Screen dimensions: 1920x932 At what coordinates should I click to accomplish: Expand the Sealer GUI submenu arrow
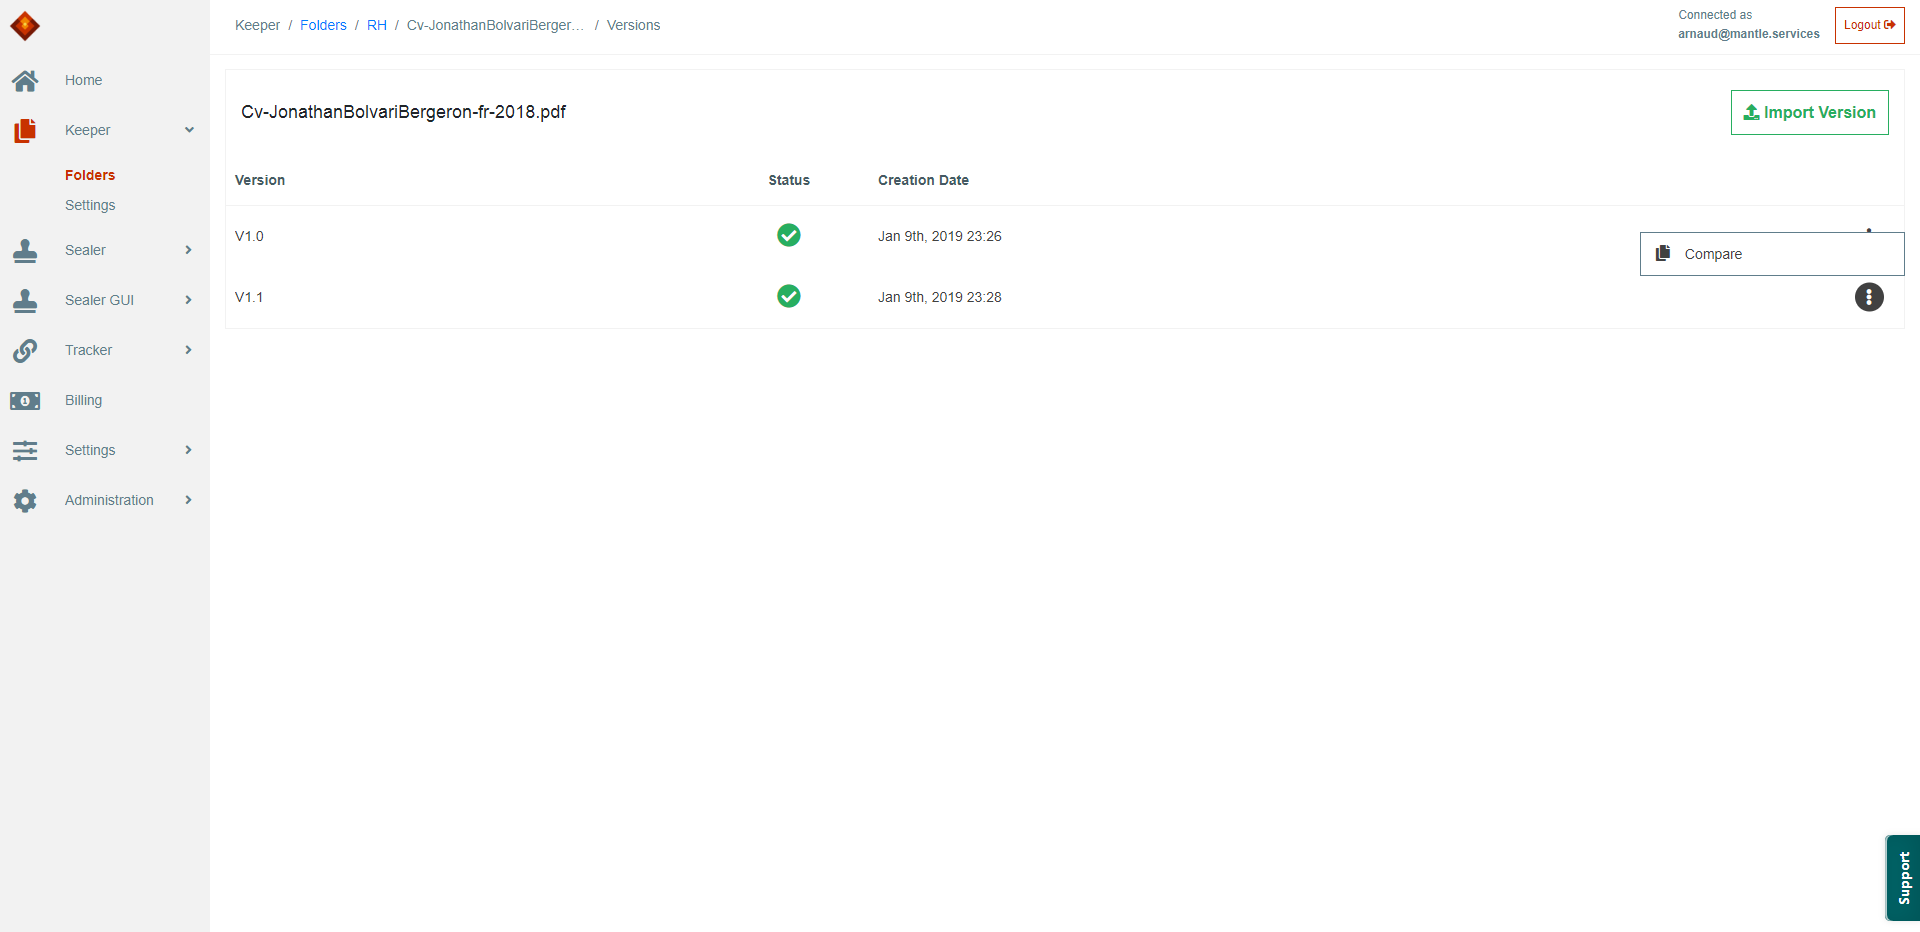(x=188, y=300)
